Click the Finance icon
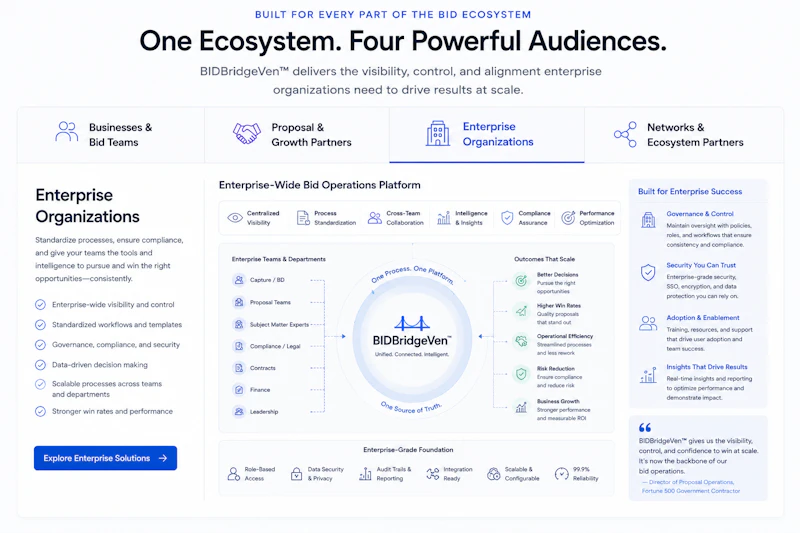This screenshot has width=800, height=533. [x=239, y=390]
